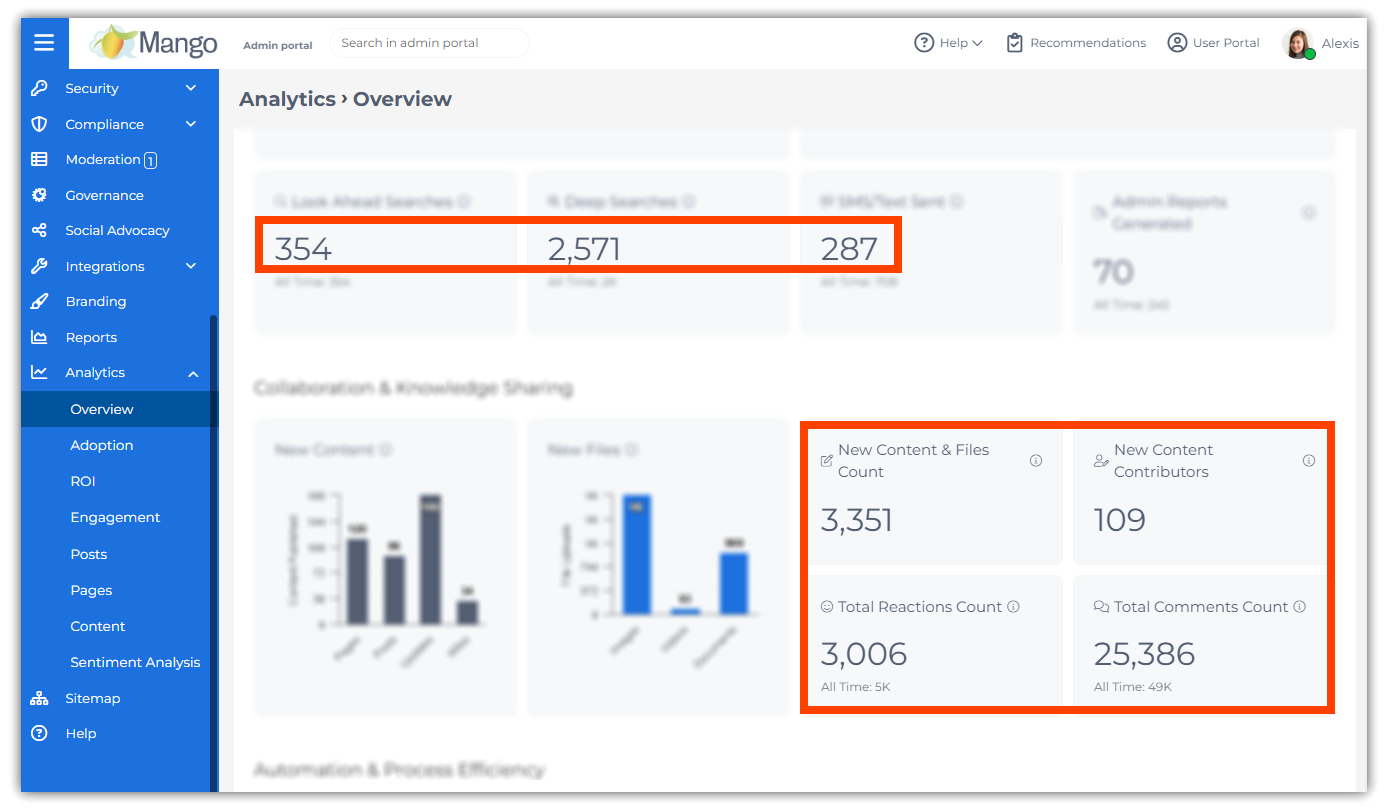1386x812 pixels.
Task: Click the Social Advocacy share icon
Action: tap(39, 230)
